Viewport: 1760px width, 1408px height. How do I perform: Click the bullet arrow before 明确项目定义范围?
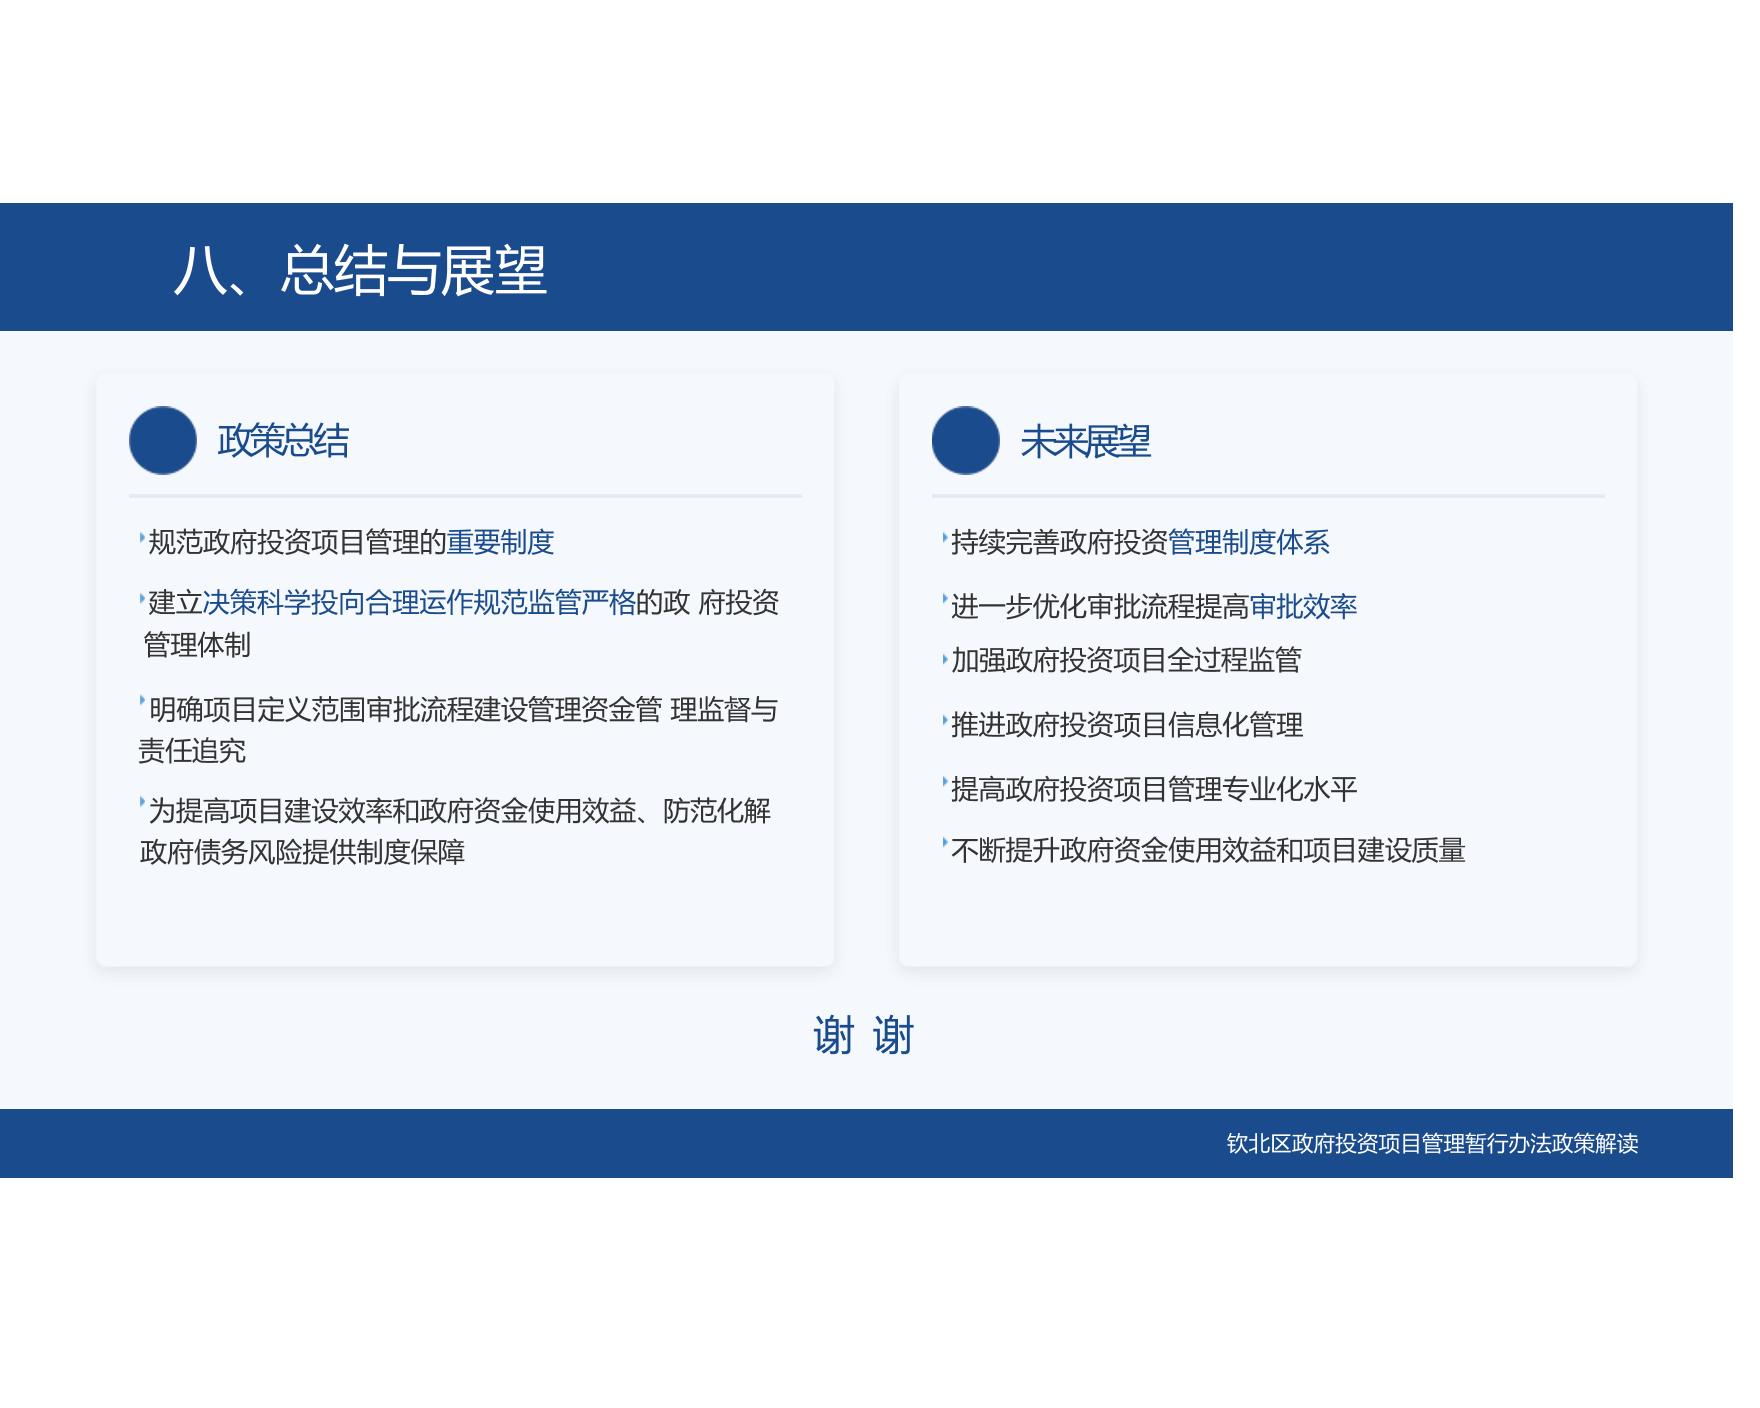point(142,705)
